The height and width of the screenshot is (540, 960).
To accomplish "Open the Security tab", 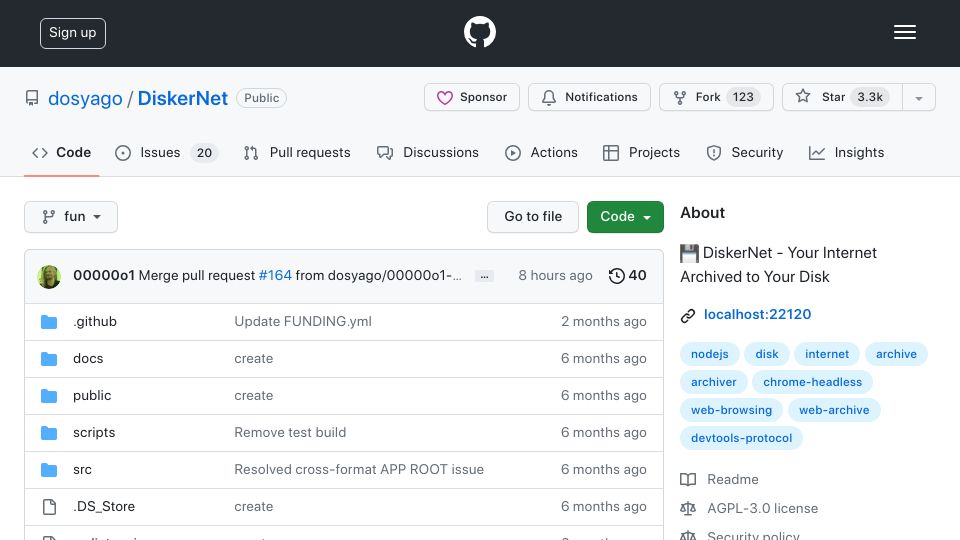I will [744, 152].
